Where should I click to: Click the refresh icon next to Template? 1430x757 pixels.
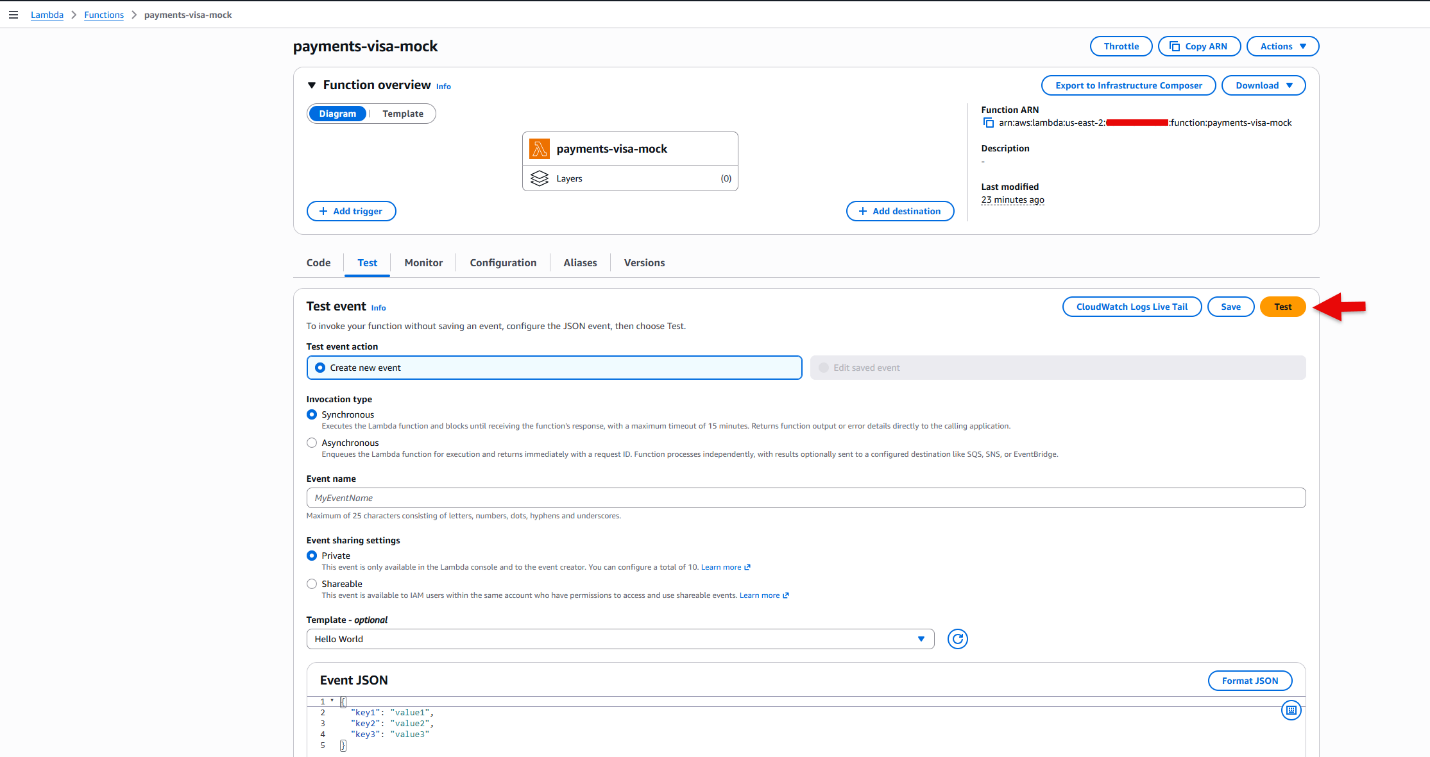click(957, 639)
